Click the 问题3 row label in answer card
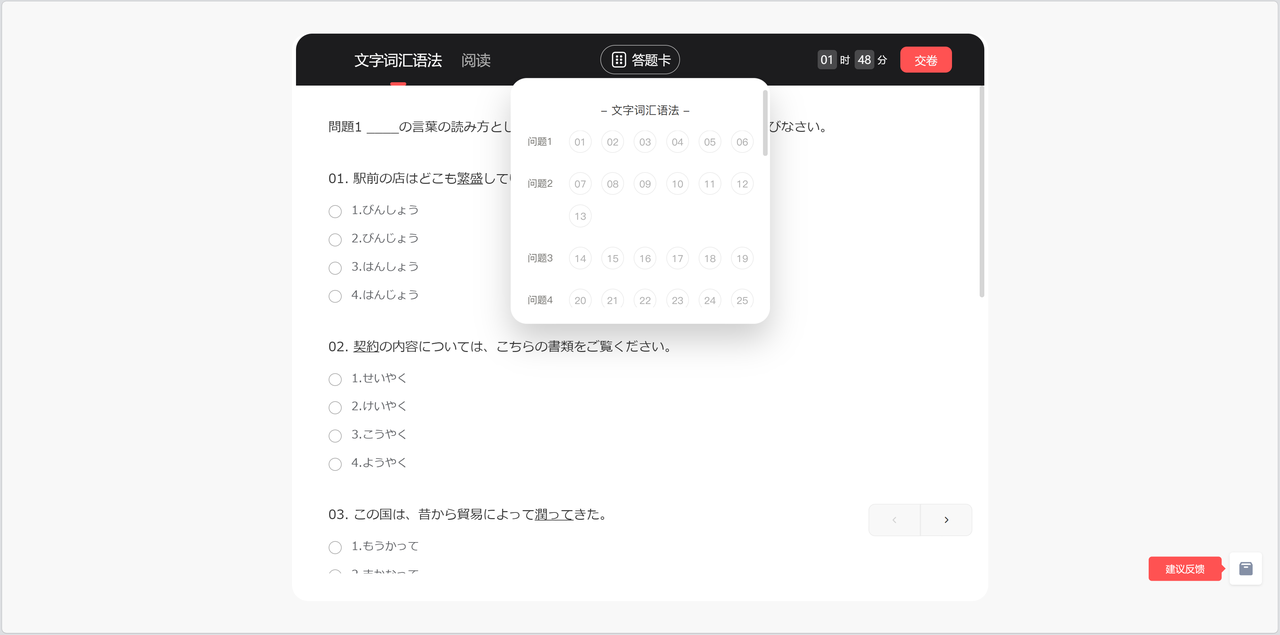The image size is (1280, 635). coord(540,258)
